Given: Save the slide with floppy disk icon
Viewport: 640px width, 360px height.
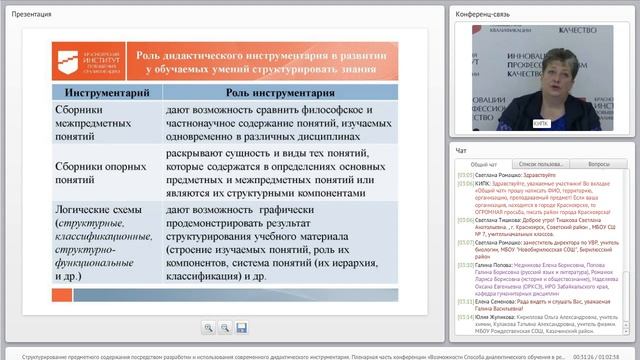Looking at the screenshot, I should click(242, 328).
